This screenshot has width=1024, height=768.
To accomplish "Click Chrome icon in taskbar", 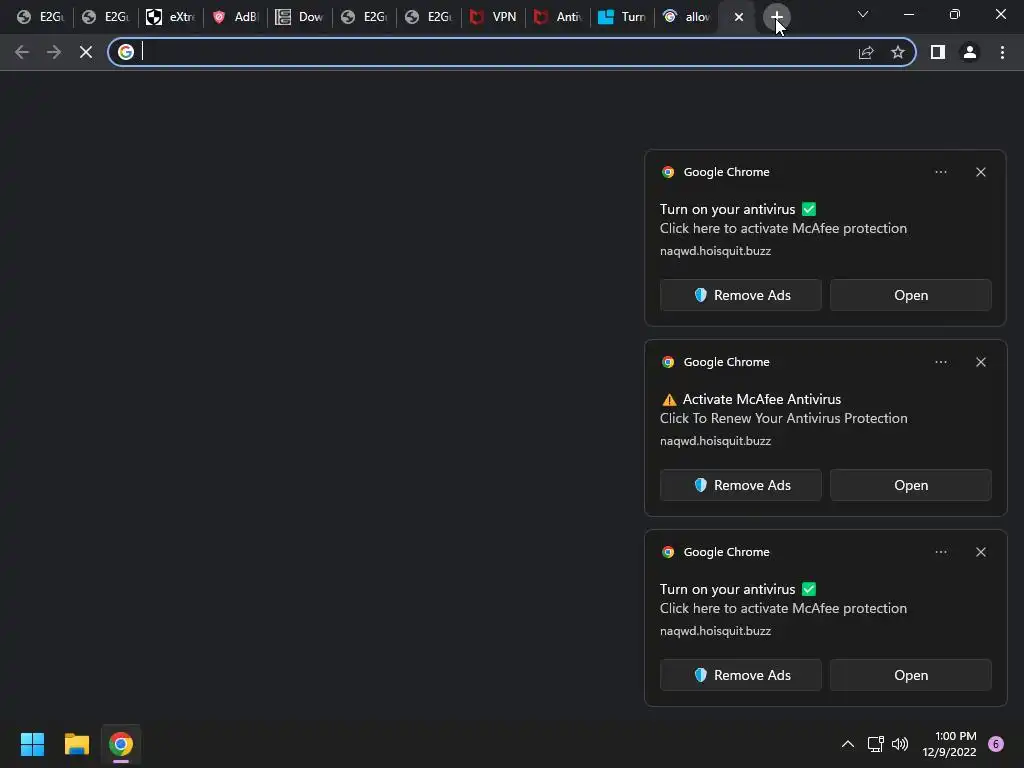I will pos(121,744).
